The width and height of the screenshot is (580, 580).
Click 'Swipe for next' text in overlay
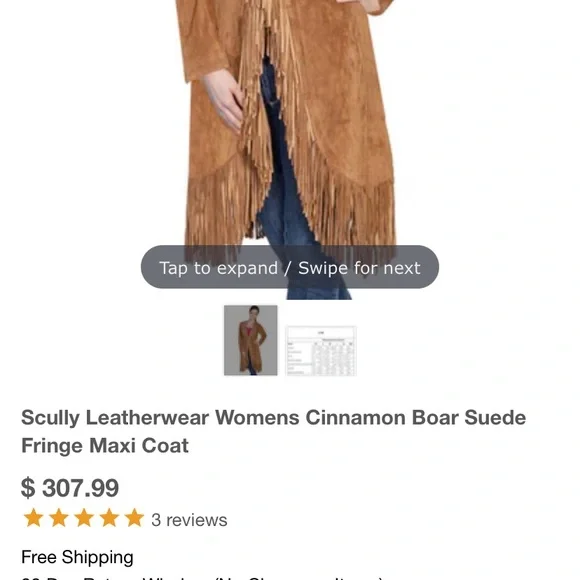(359, 268)
